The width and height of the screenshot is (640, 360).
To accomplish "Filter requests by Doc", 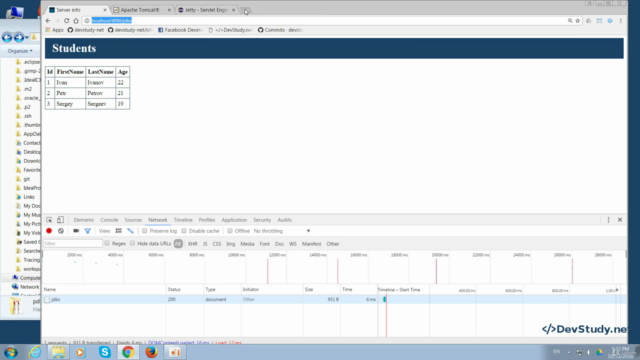I will click(x=279, y=244).
